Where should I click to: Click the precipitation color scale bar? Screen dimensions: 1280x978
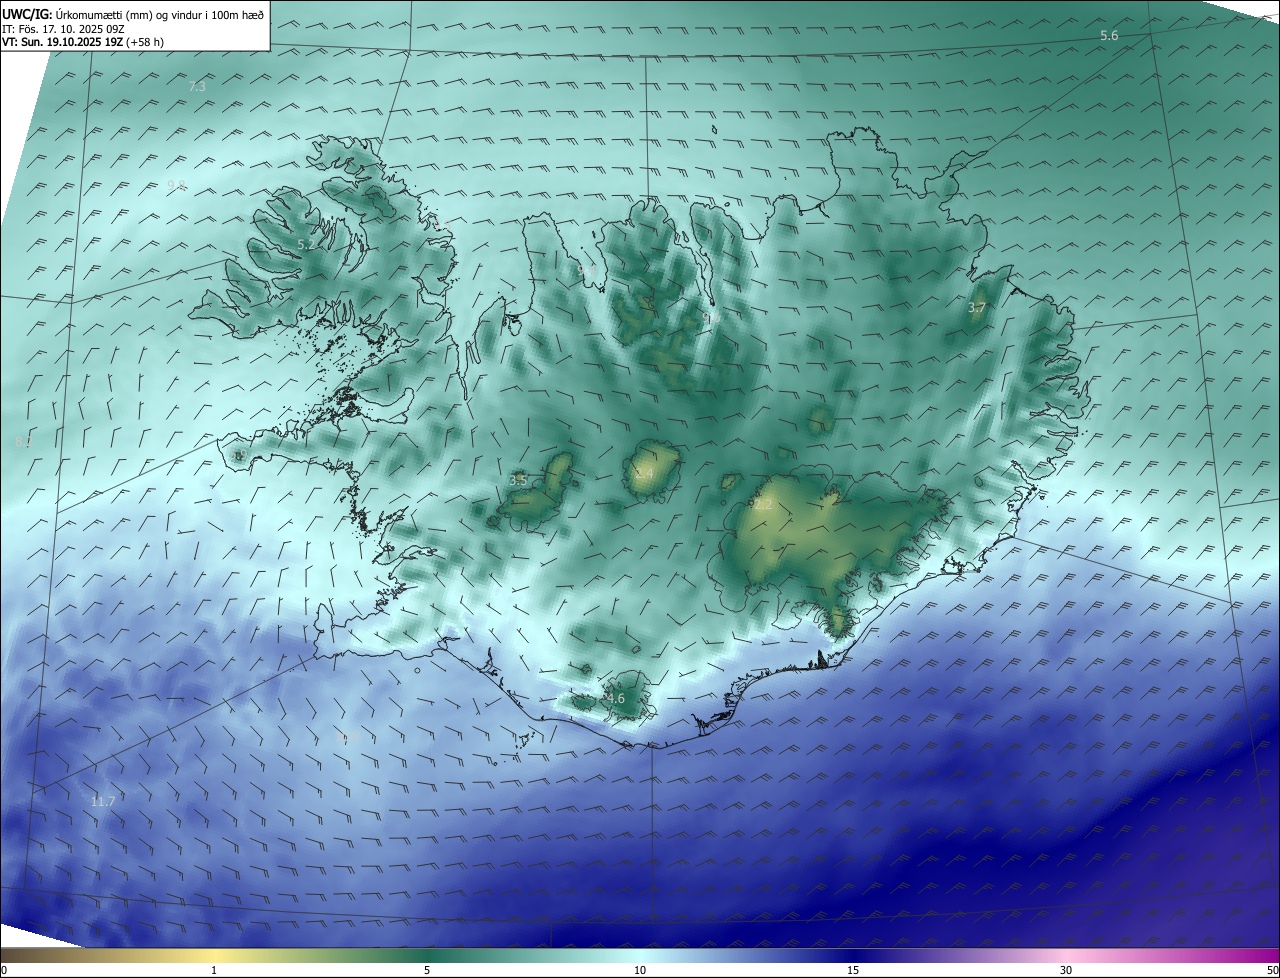[x=640, y=955]
